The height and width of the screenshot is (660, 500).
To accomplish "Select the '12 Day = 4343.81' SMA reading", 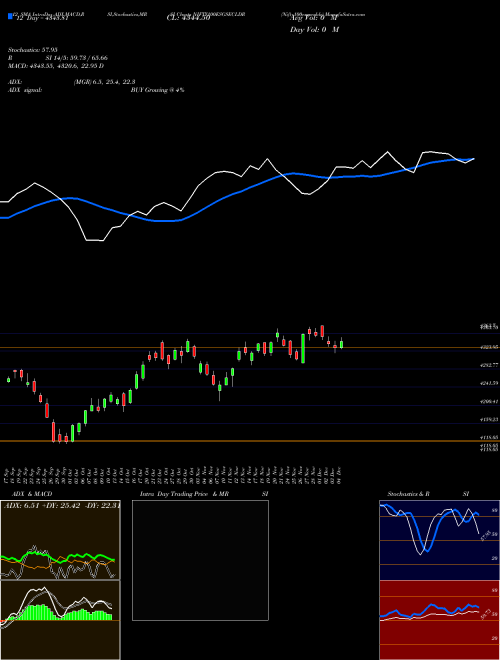I will 42,18.
